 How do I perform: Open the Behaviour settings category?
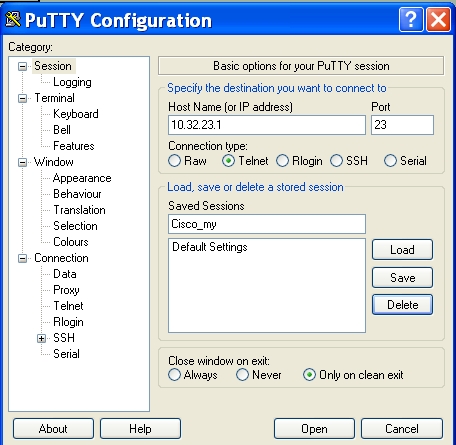click(x=77, y=194)
